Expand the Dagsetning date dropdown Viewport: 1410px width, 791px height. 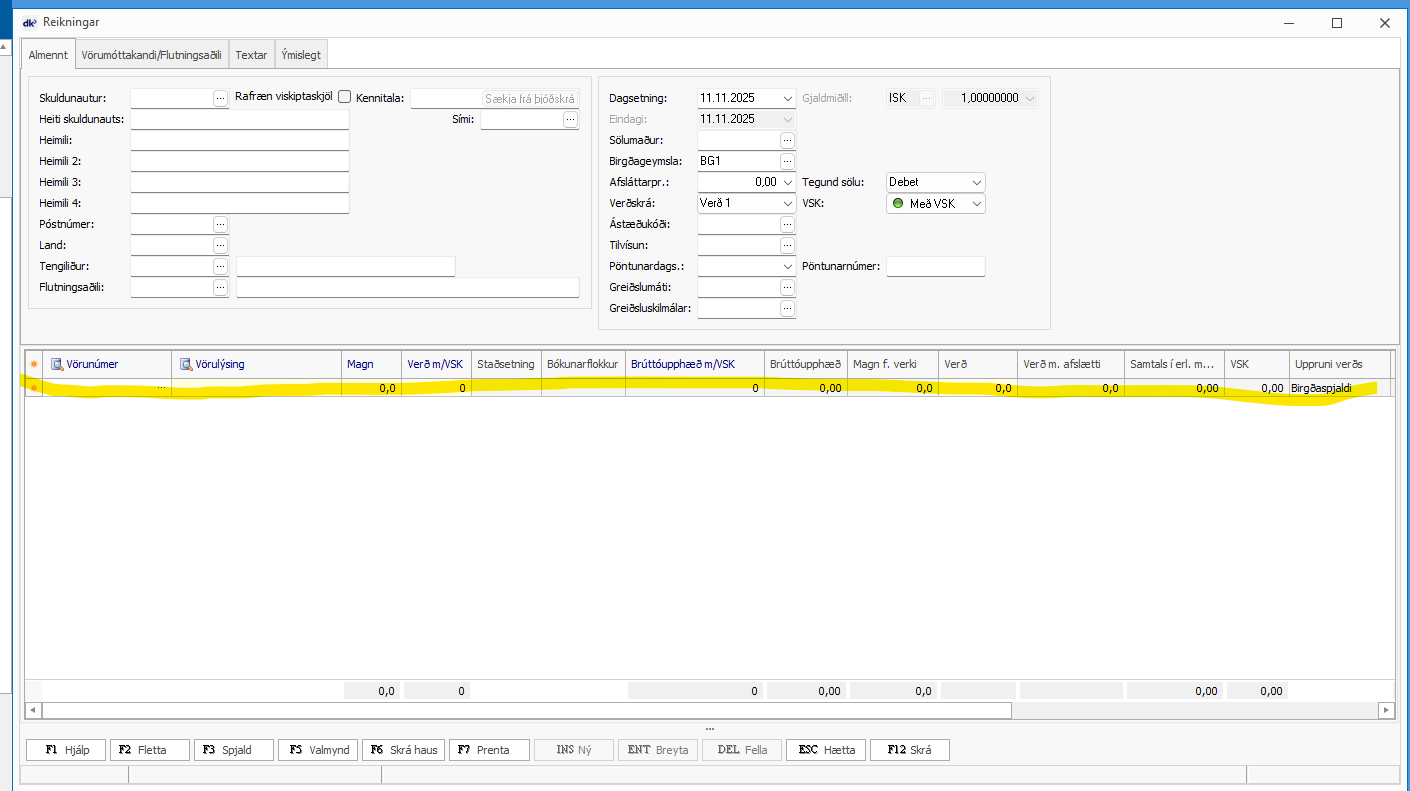click(x=787, y=98)
